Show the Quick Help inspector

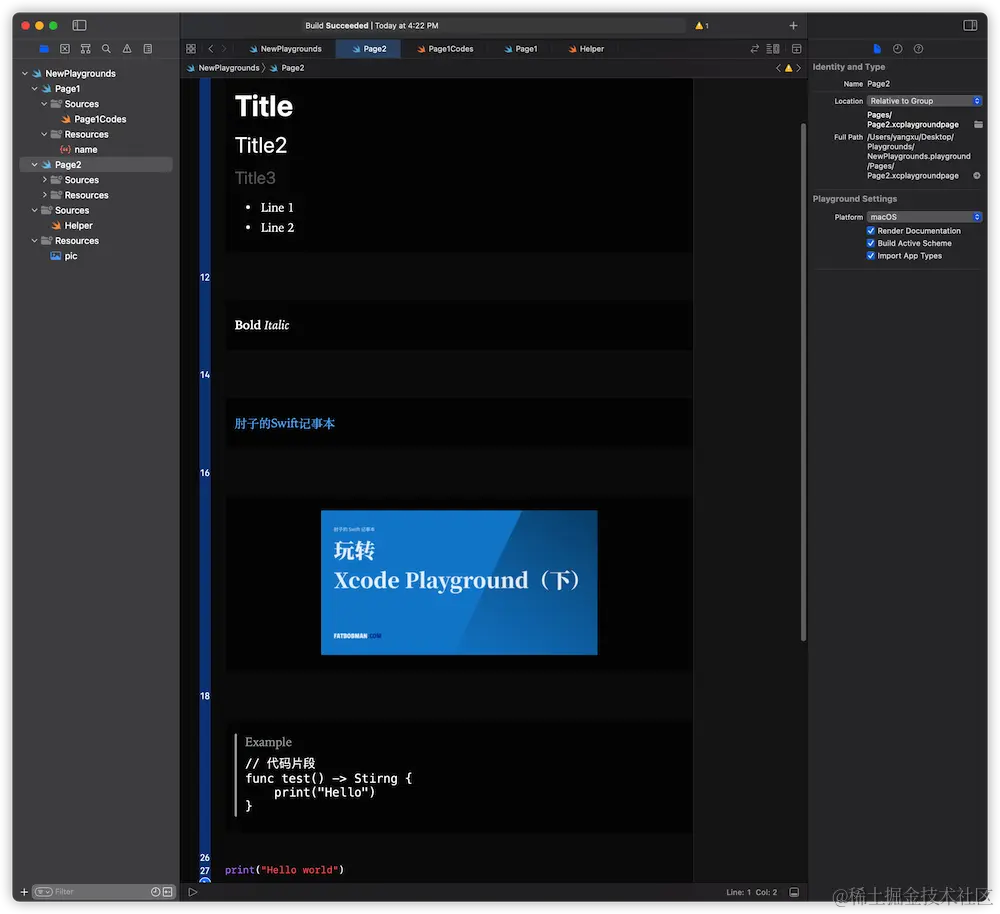tap(918, 48)
